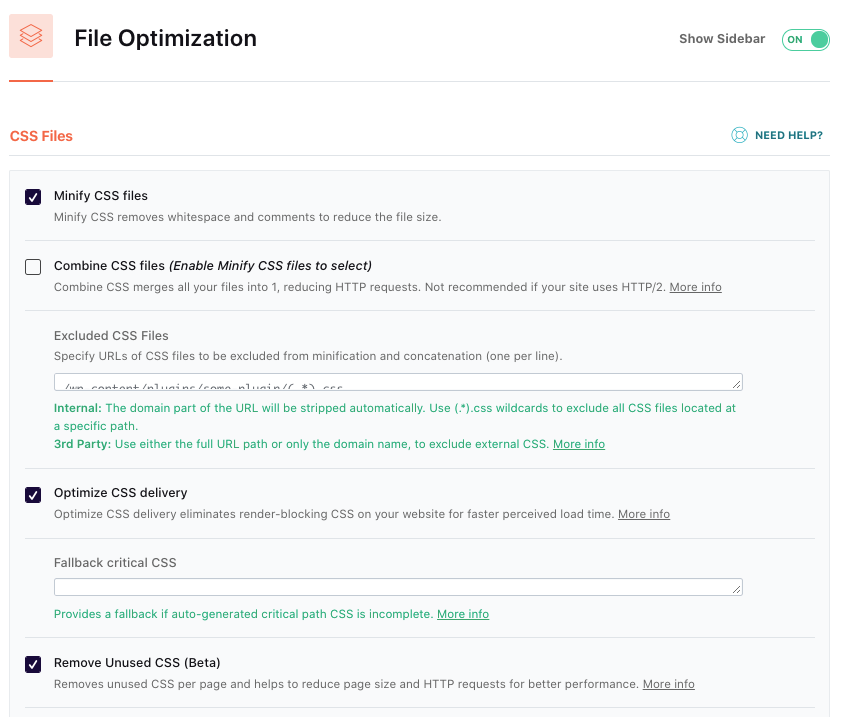Viewport: 843px width, 717px height.
Task: Toggle the Show Sidebar switch off
Action: pyautogui.click(x=805, y=40)
